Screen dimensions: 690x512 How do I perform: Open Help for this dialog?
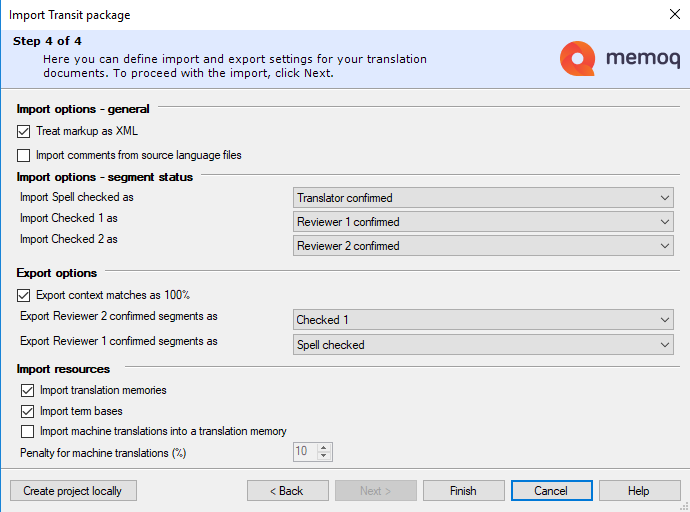[639, 491]
